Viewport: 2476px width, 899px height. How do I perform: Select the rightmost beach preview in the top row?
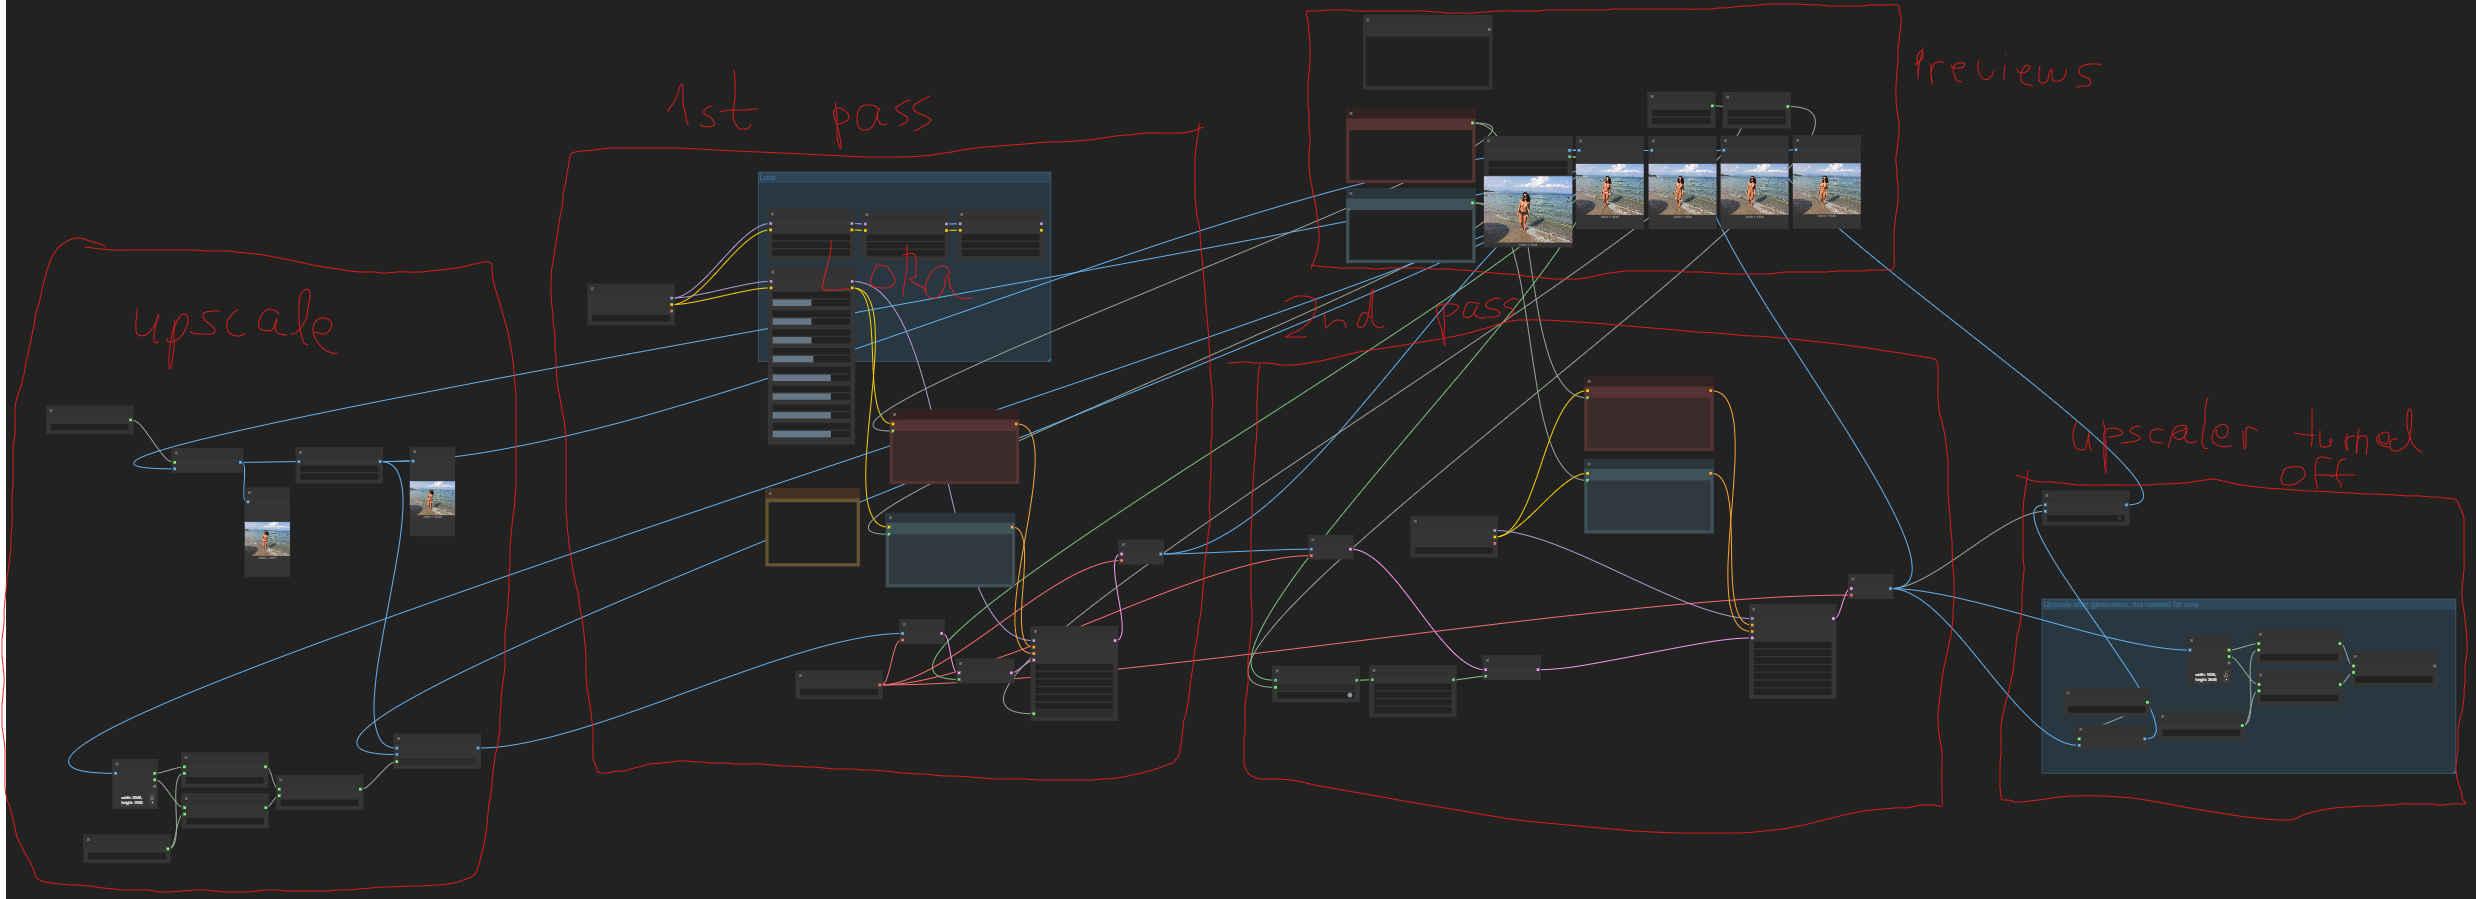[x=1826, y=190]
